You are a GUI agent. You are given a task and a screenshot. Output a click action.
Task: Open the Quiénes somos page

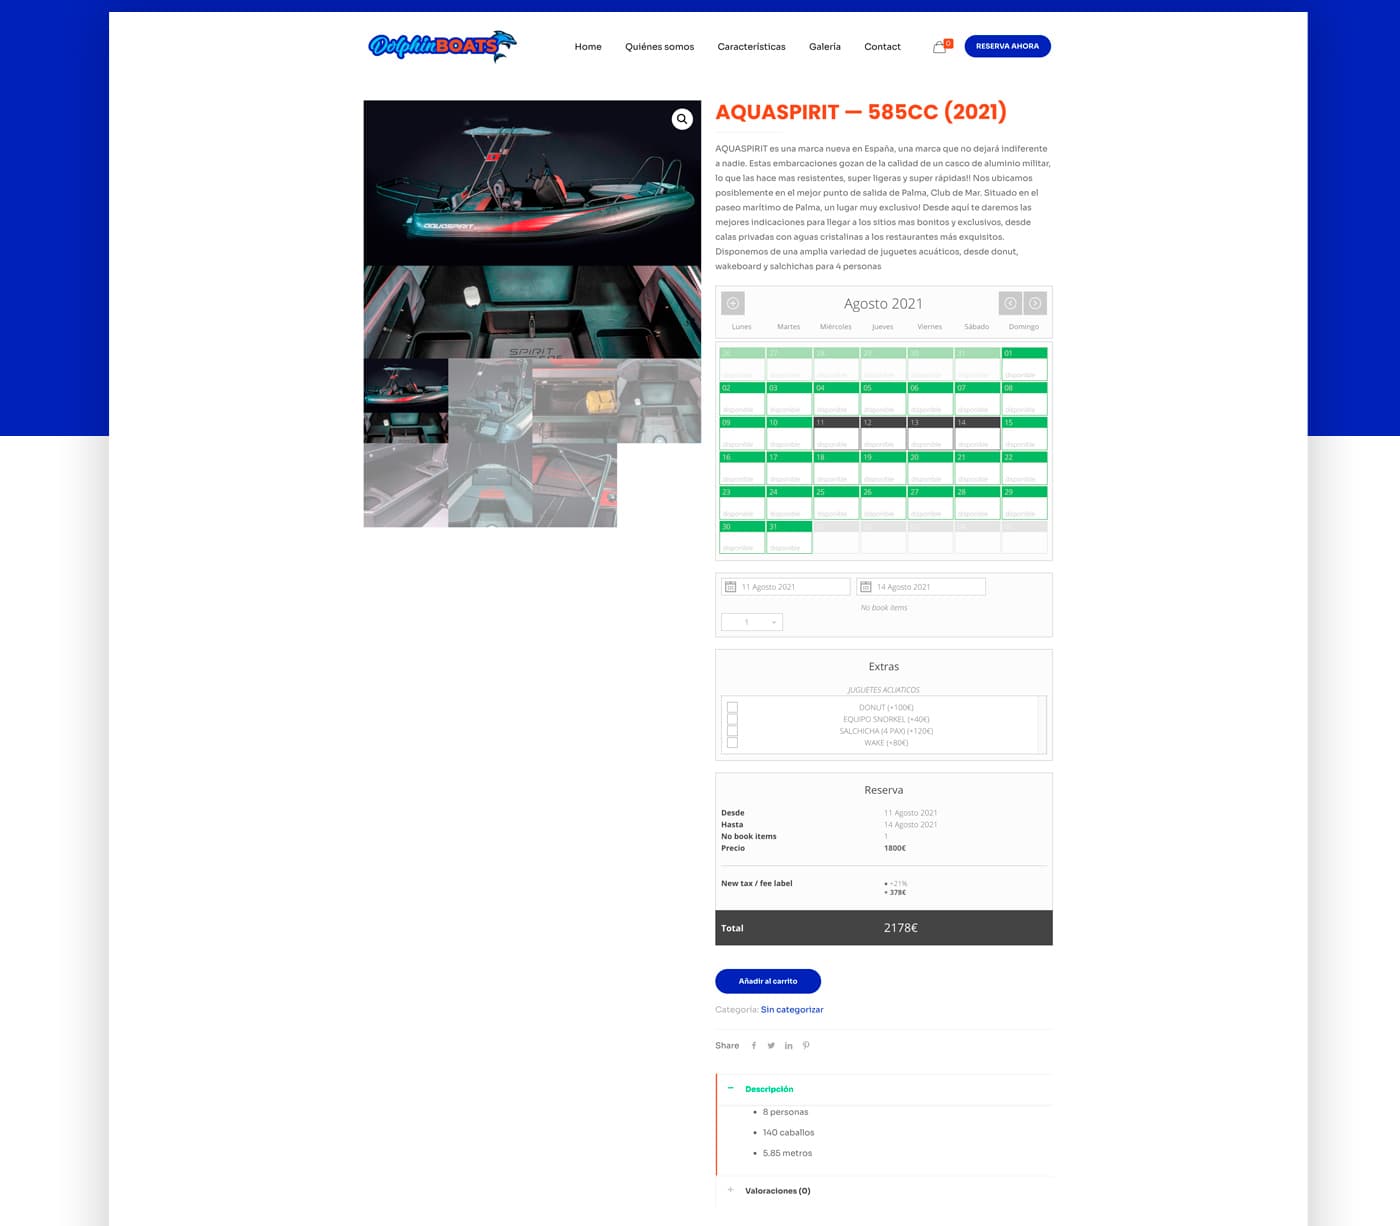[x=659, y=47]
